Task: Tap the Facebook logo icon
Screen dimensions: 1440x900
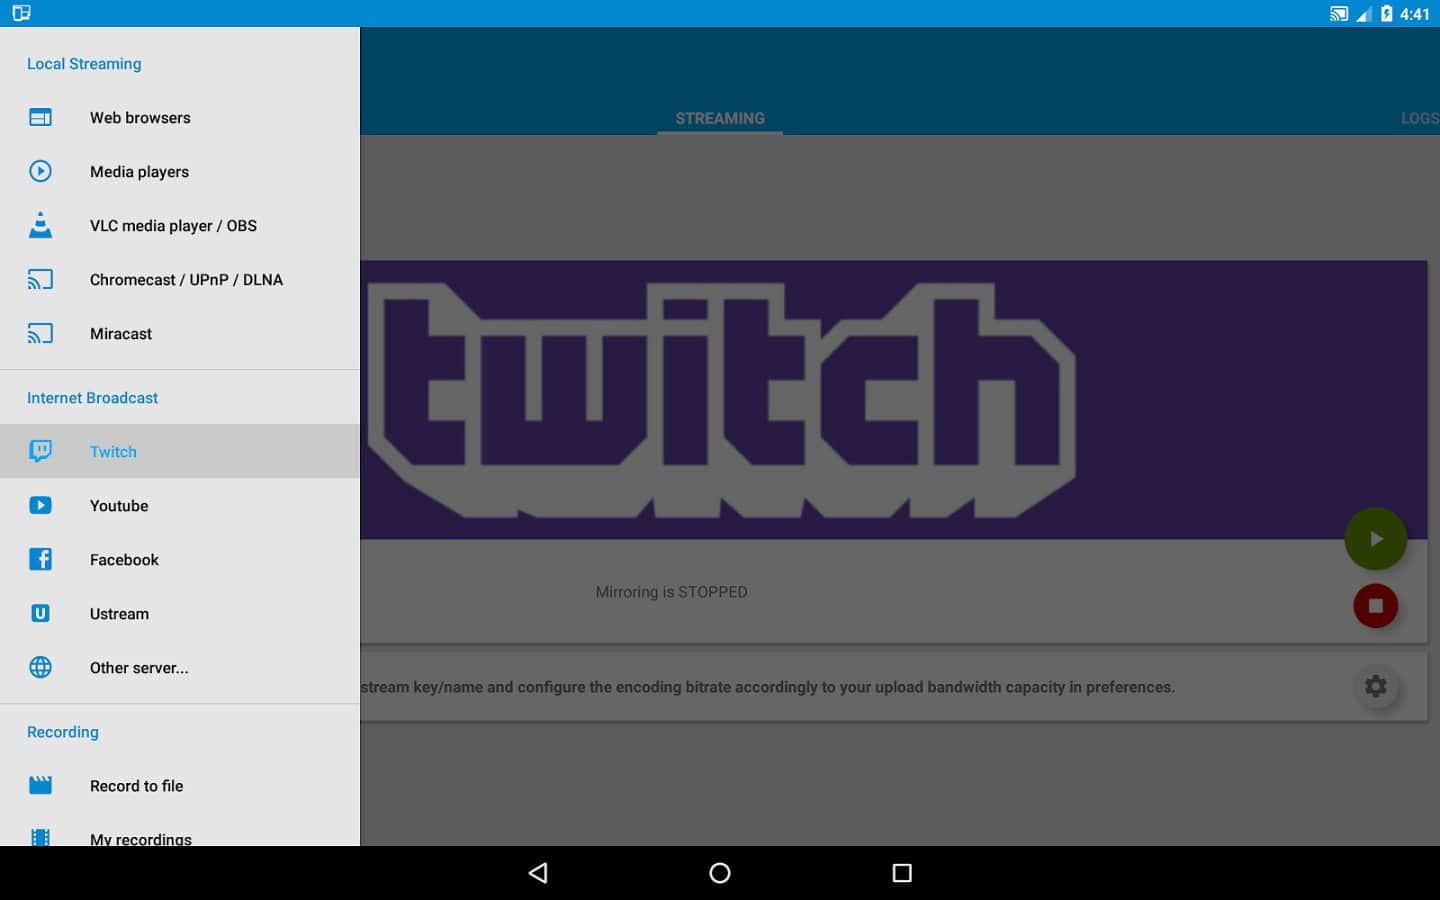Action: pos(40,560)
